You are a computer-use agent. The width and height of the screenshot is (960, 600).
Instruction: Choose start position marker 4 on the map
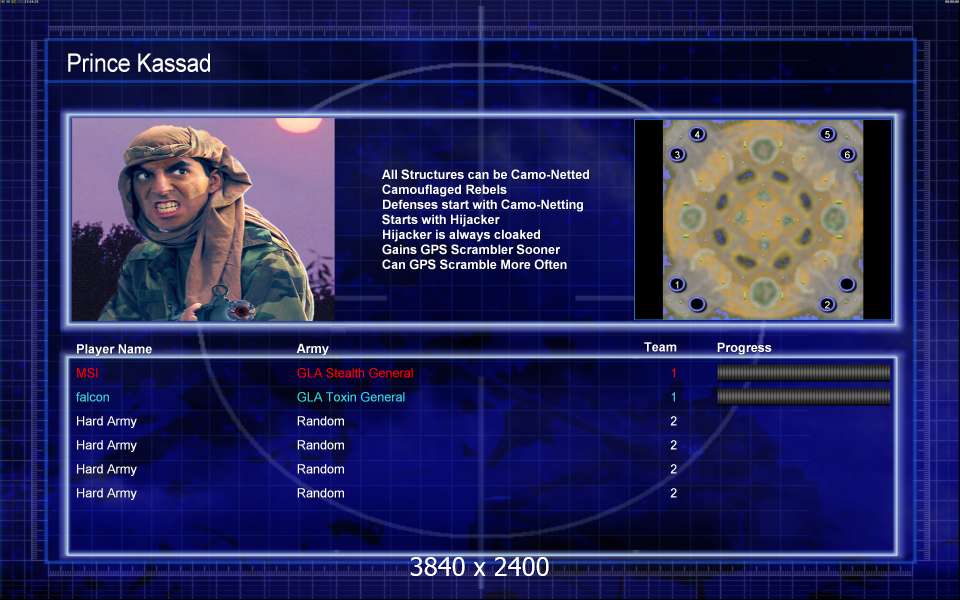tap(697, 134)
